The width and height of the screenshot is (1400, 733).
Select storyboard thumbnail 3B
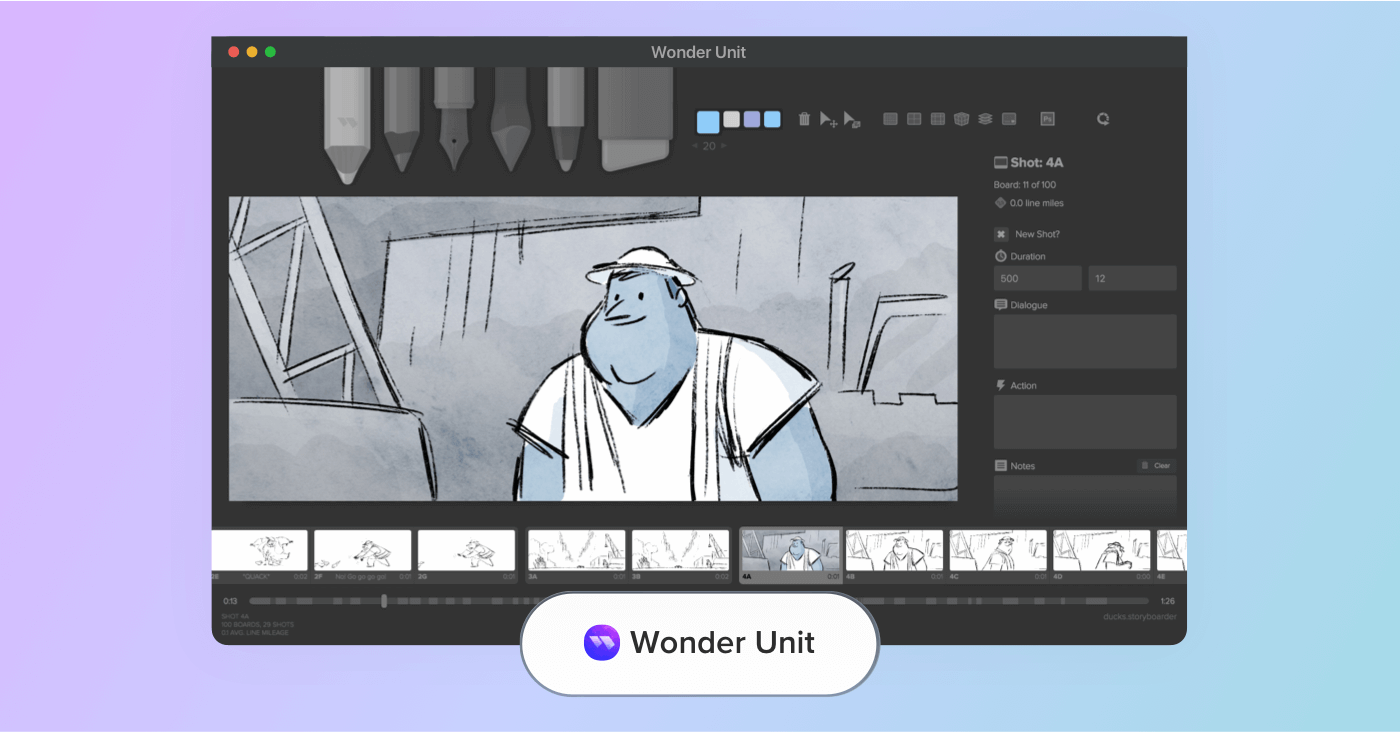point(680,550)
